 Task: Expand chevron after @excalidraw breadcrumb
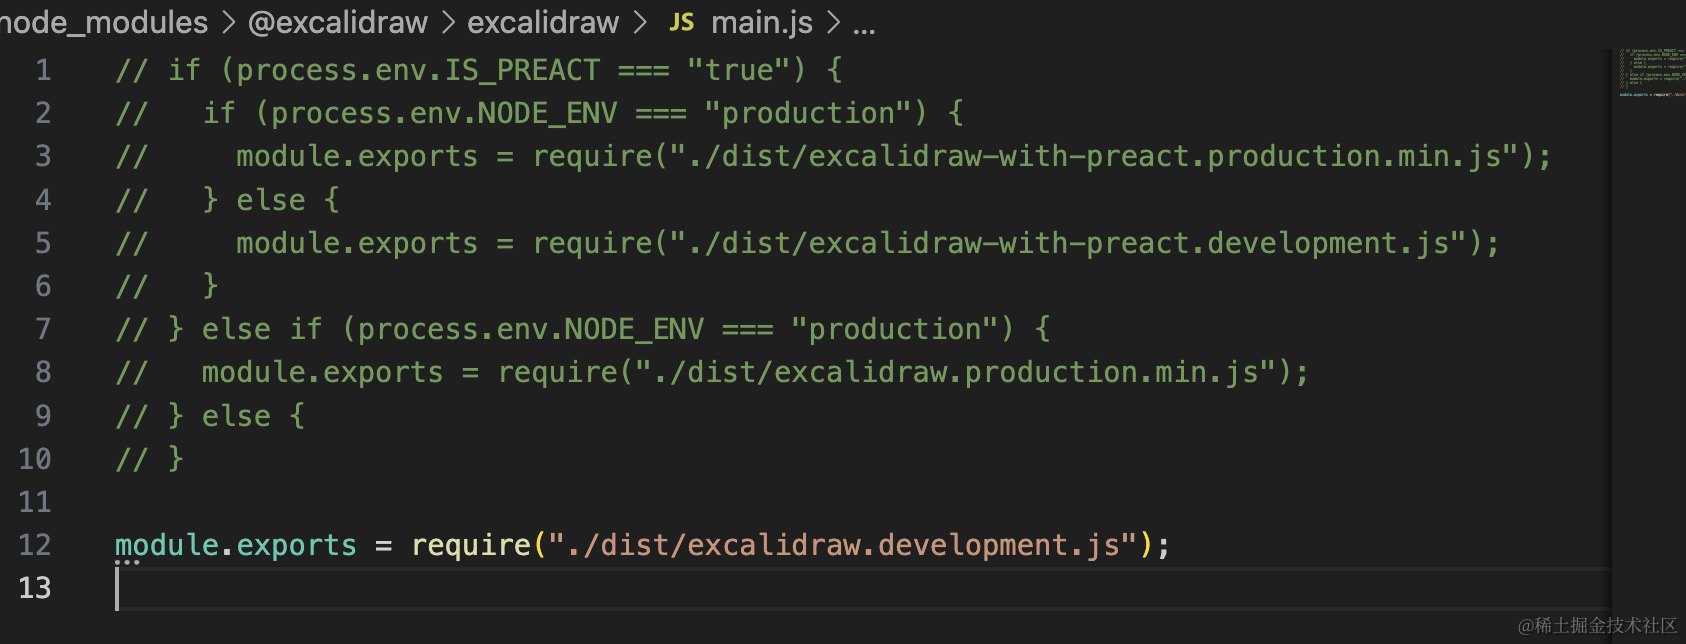(x=448, y=22)
